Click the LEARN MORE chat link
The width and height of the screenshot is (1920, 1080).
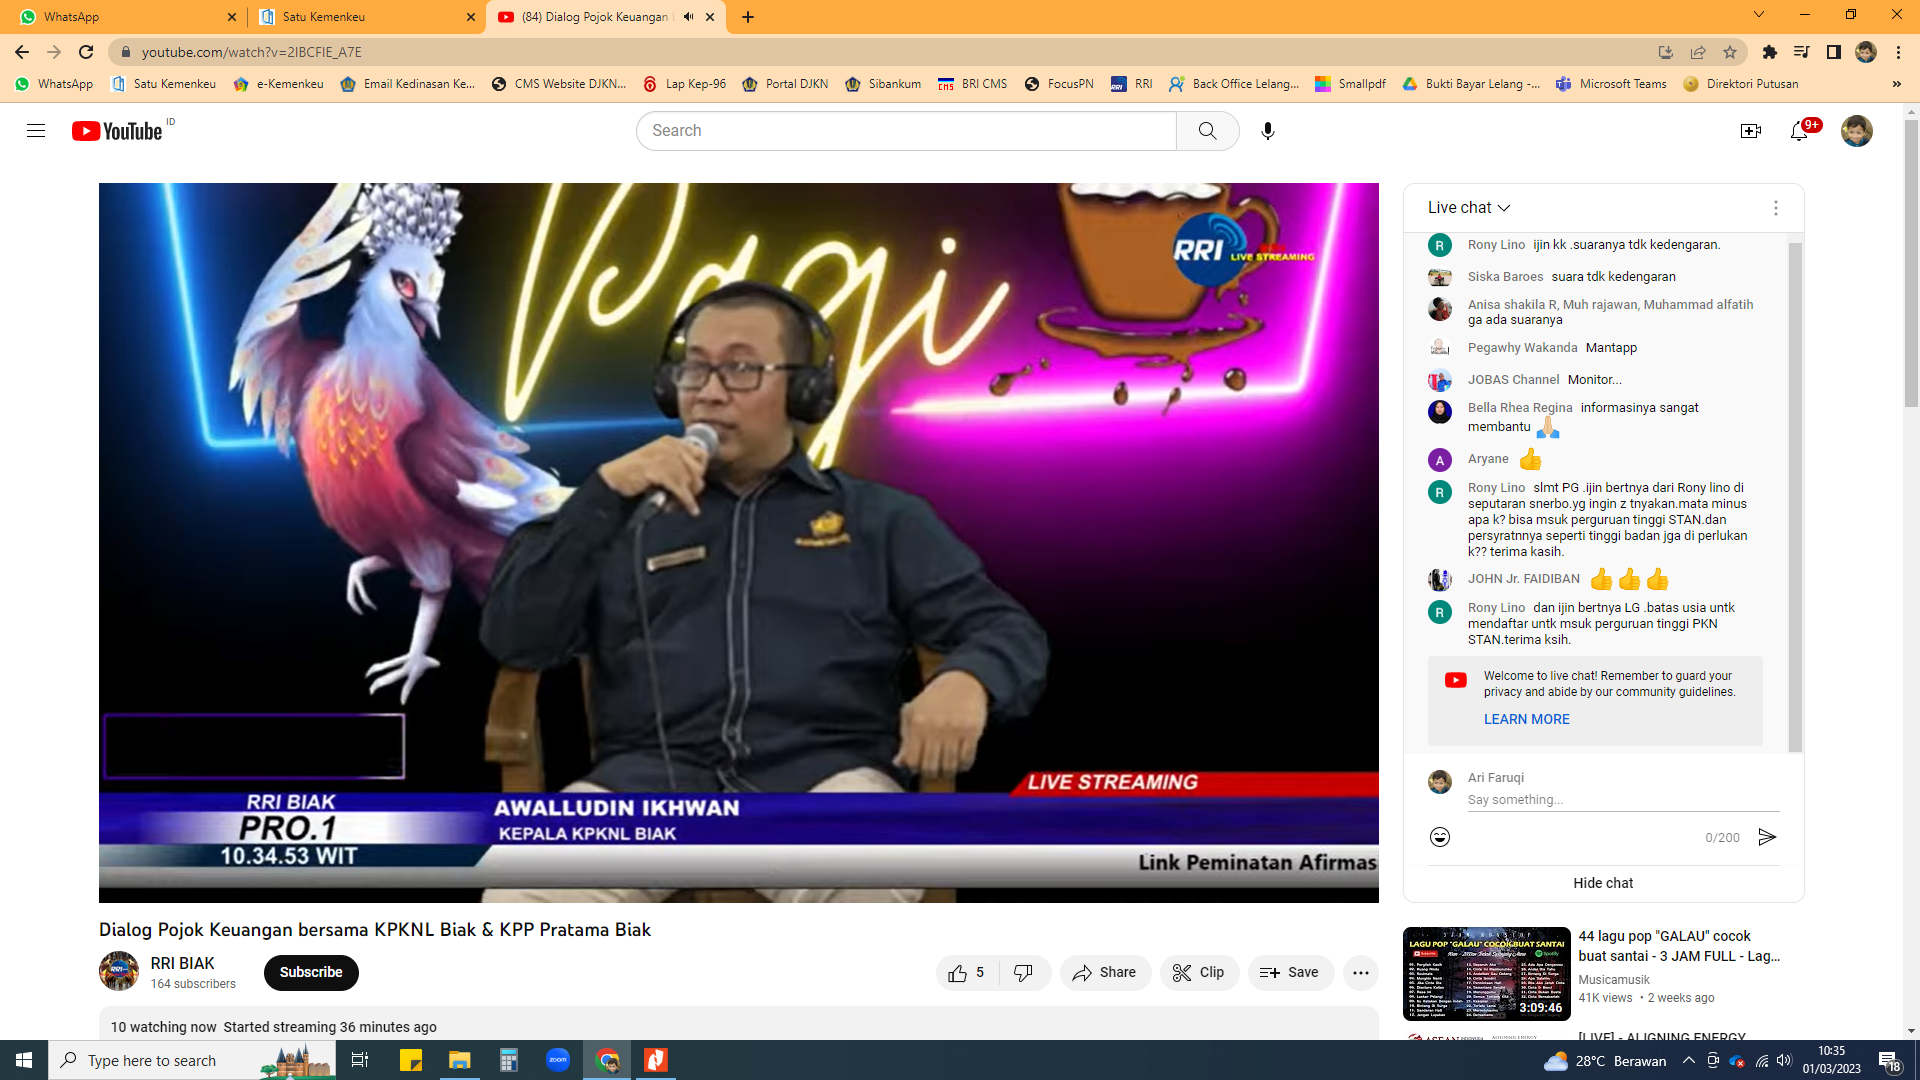click(x=1526, y=719)
